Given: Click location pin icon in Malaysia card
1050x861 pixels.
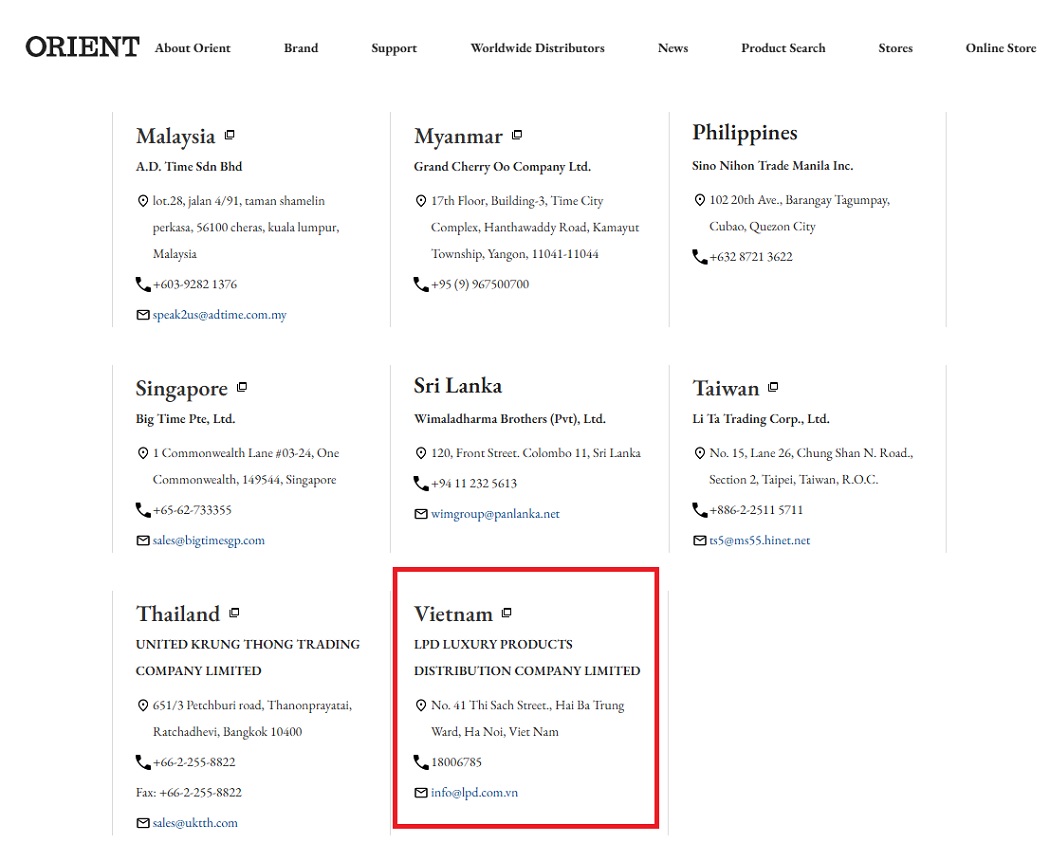Looking at the screenshot, I should [x=143, y=201].
